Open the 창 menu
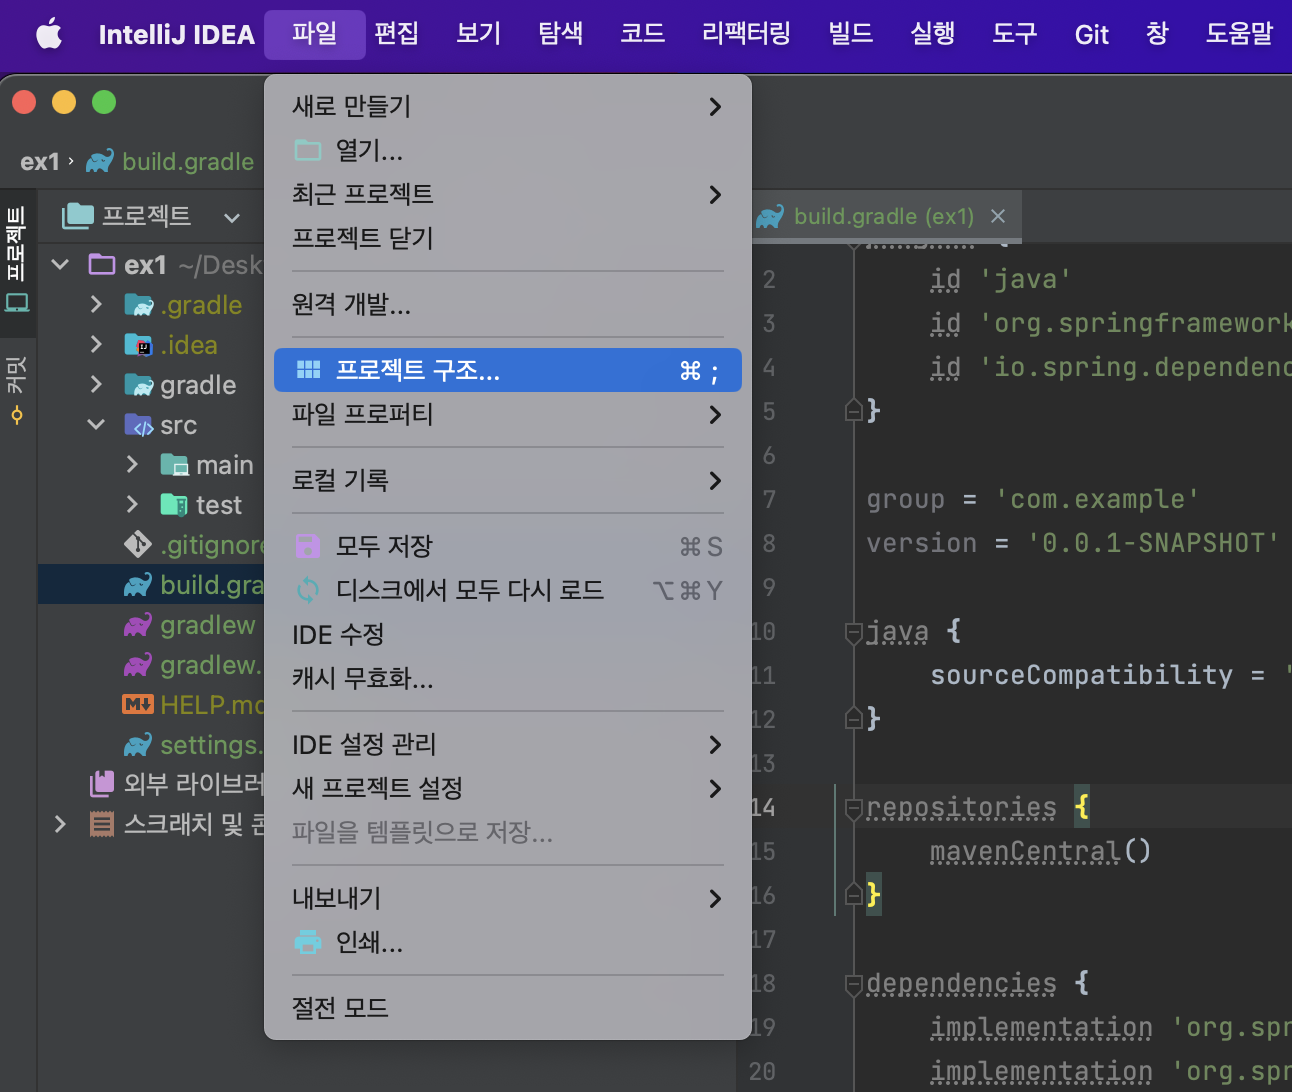The width and height of the screenshot is (1292, 1092). (1157, 34)
